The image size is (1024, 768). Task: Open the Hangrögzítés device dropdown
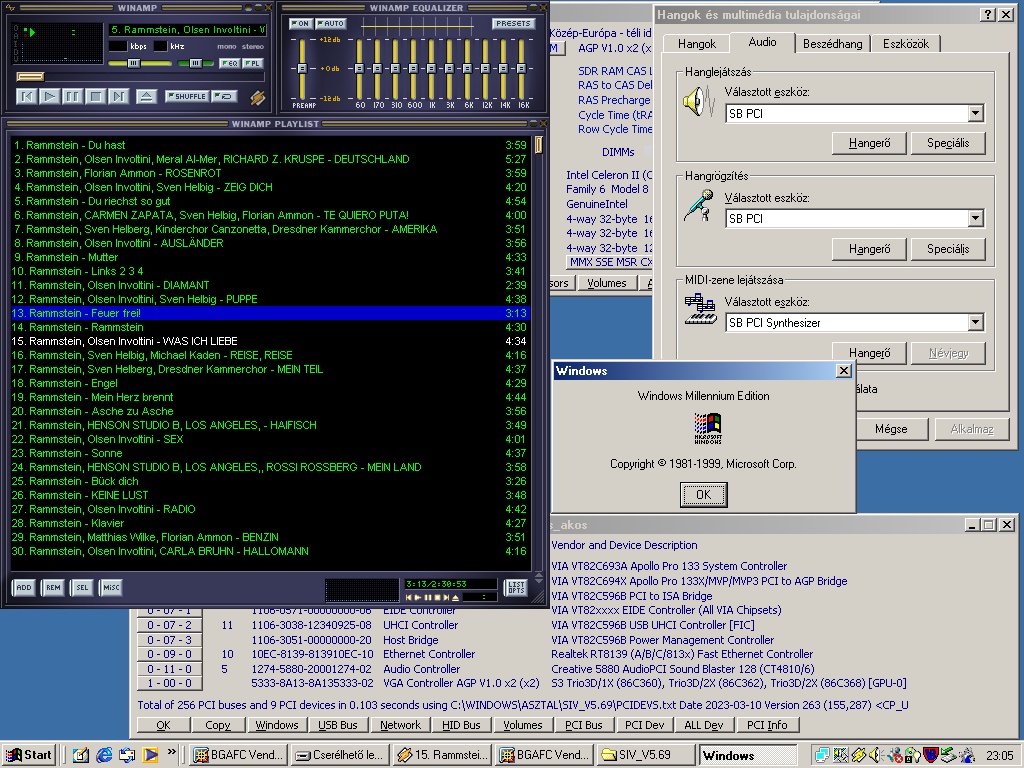click(975, 218)
